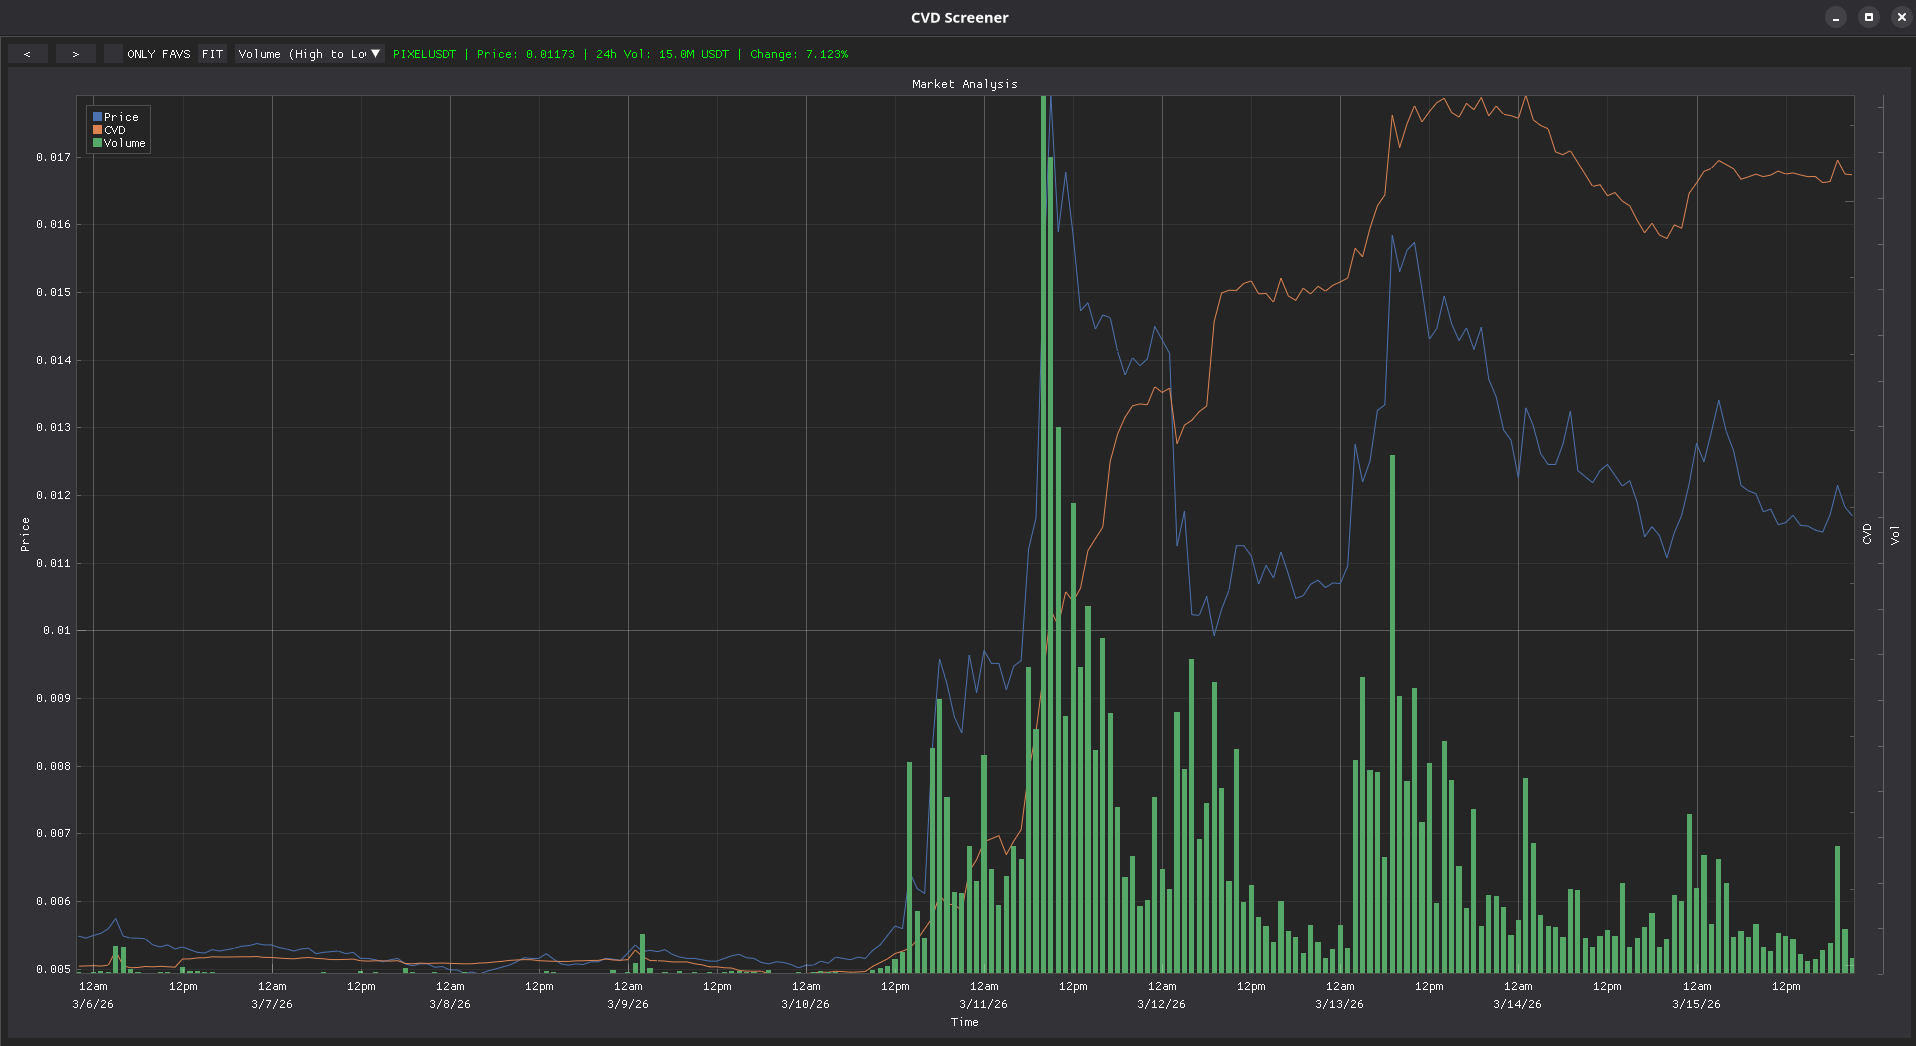The image size is (1916, 1046).
Task: Click the Market Analysis chart title
Action: tap(965, 84)
